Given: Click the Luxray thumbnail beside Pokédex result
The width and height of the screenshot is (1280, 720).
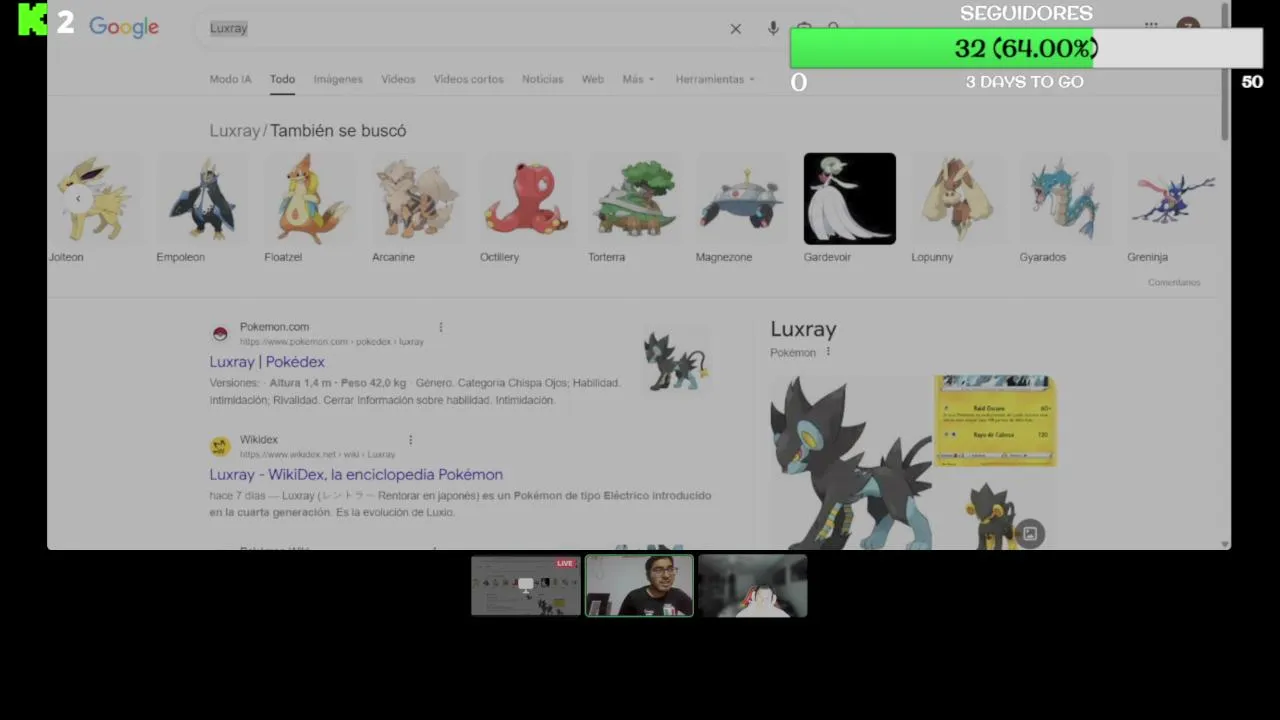Looking at the screenshot, I should [676, 361].
